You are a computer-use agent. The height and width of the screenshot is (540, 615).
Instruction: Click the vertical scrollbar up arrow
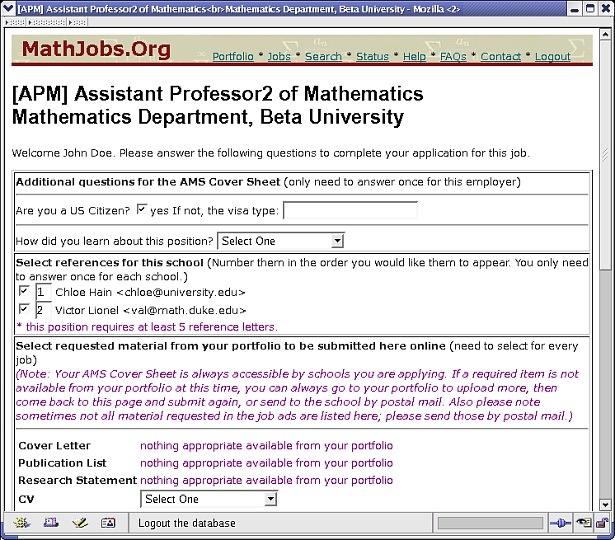coord(605,35)
